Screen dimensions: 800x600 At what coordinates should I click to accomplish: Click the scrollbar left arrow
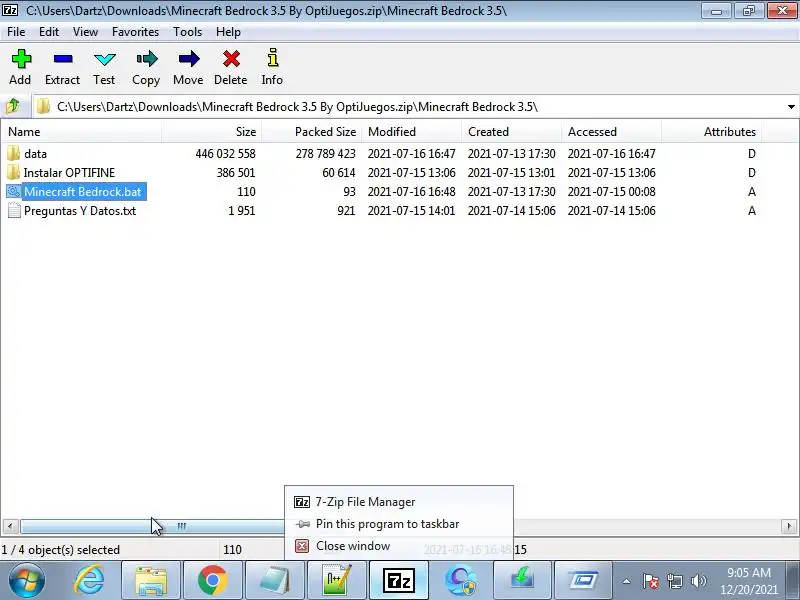tap(10, 526)
